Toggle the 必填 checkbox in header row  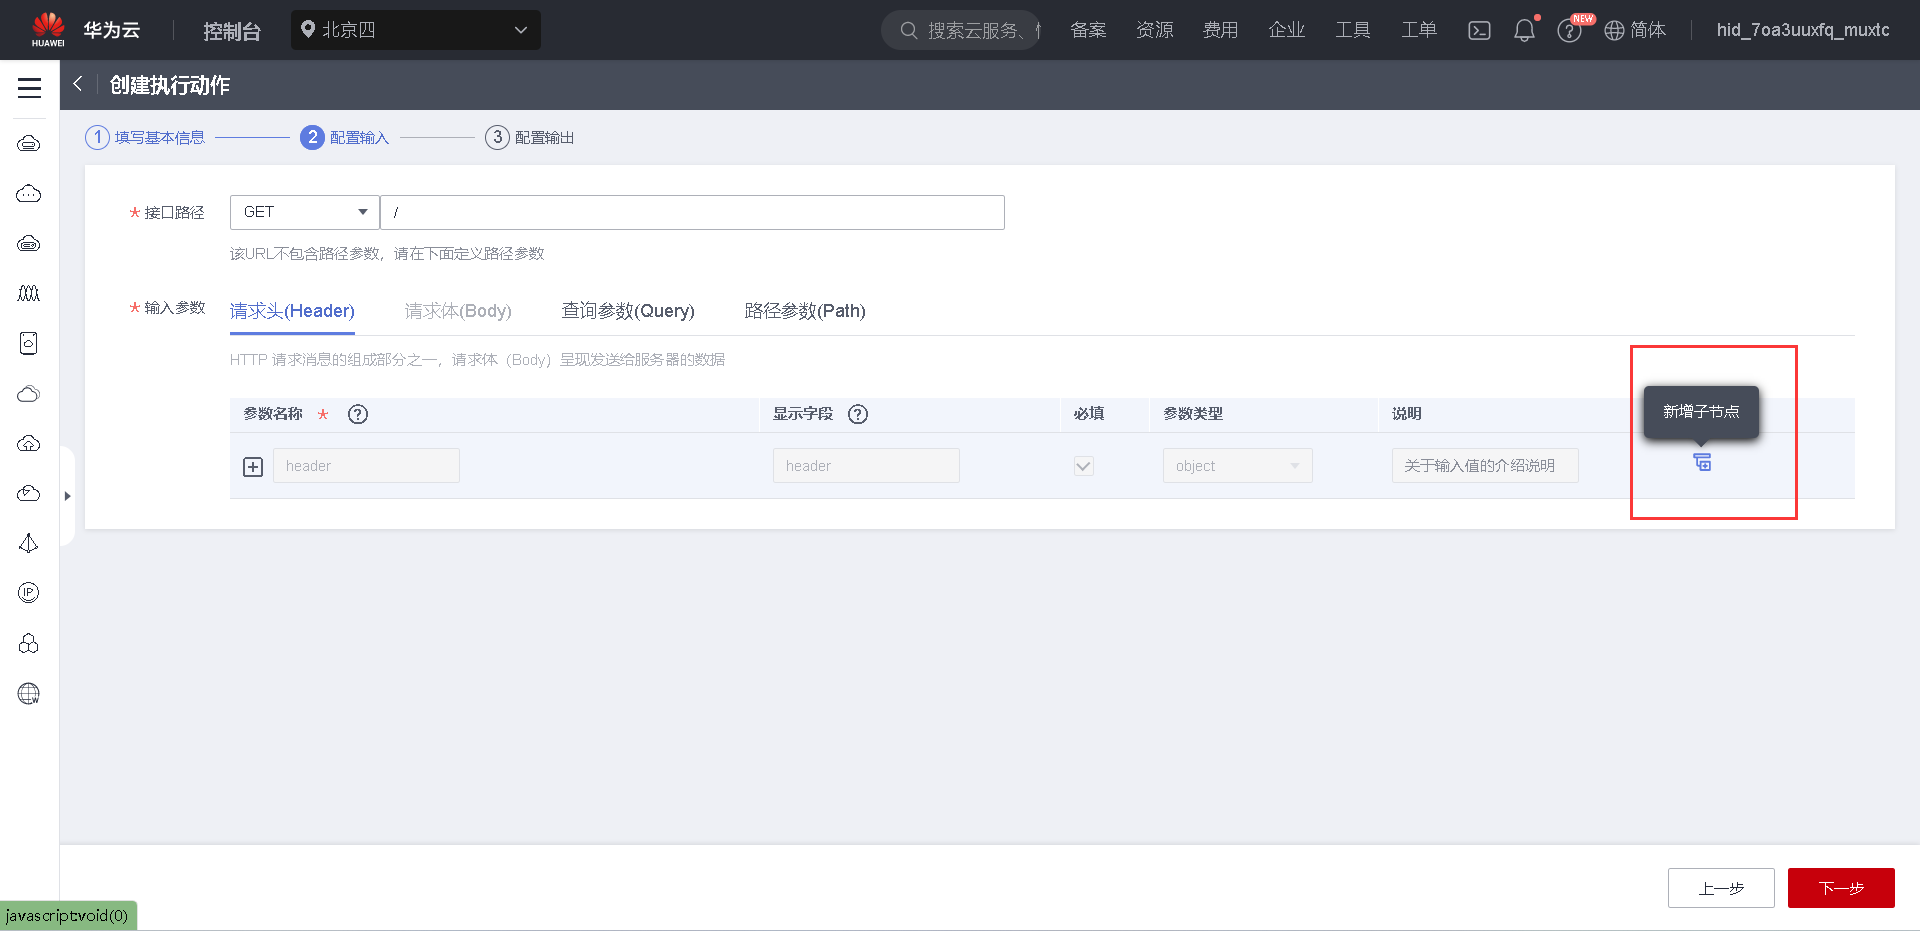coord(1083,466)
